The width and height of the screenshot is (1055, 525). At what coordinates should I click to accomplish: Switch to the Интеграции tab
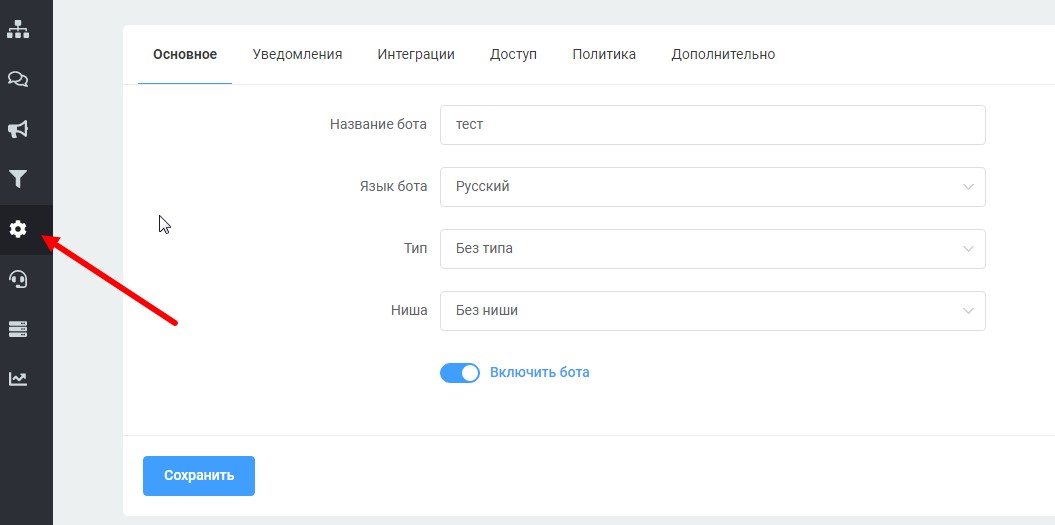click(416, 54)
